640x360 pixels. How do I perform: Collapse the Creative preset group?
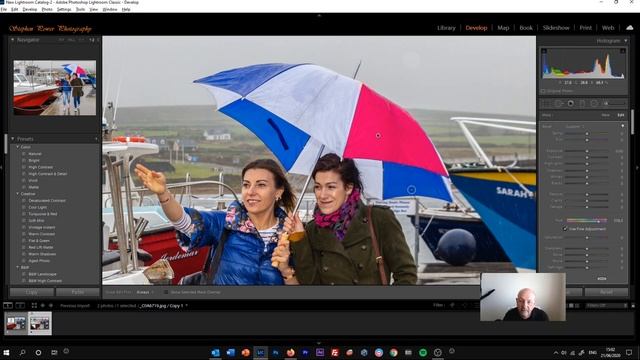click(18, 193)
